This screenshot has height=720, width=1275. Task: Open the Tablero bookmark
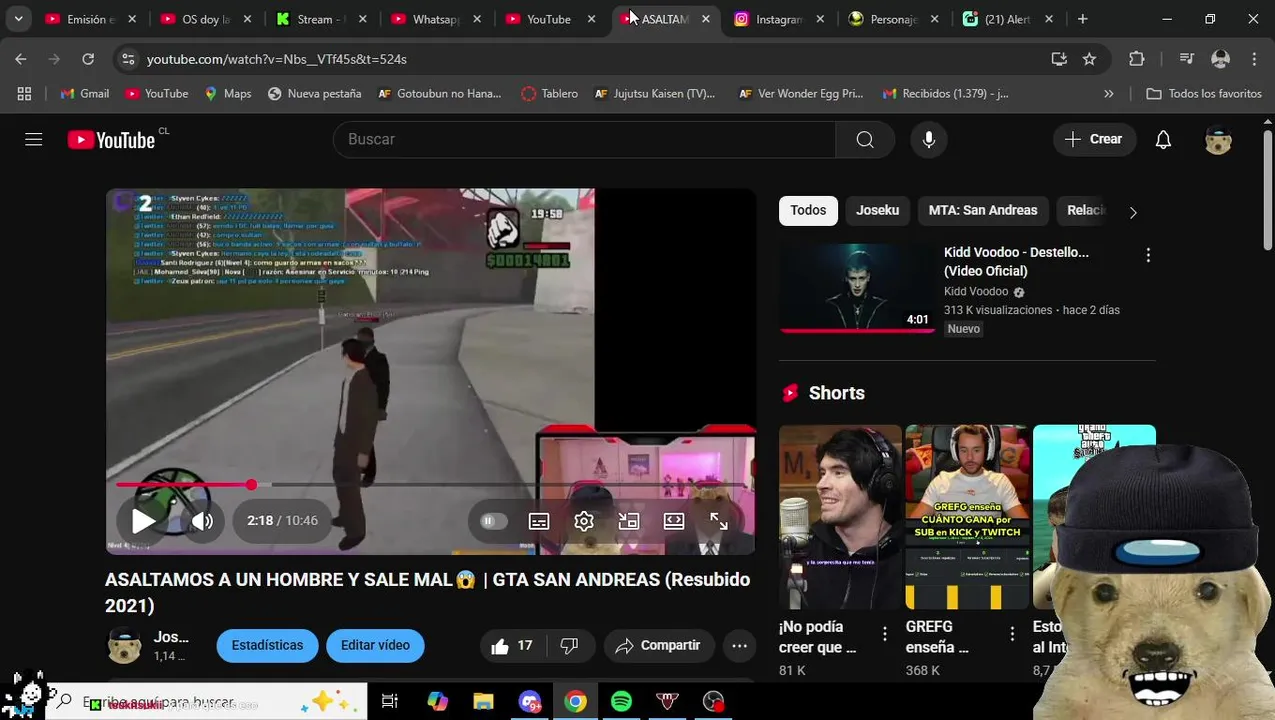(x=549, y=93)
